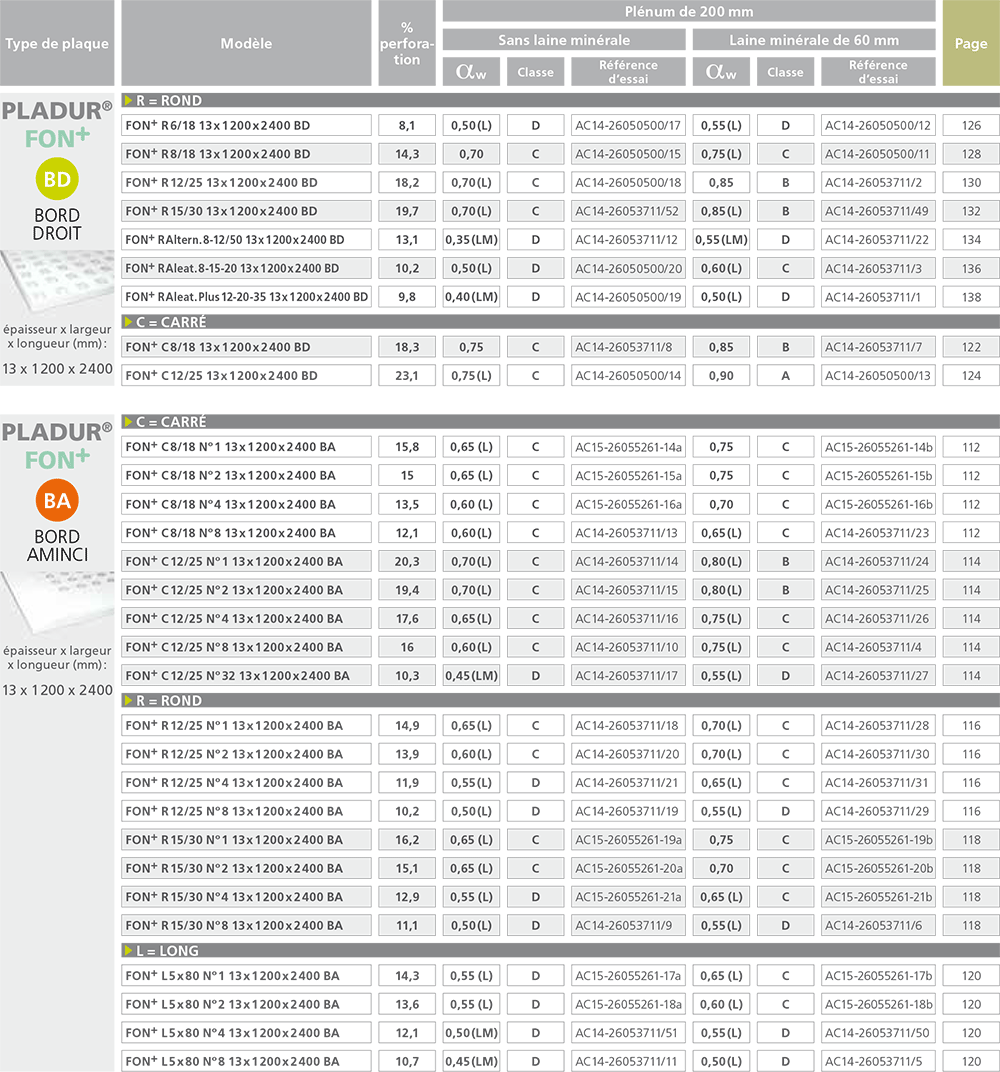Click the Modèle column header
This screenshot has width=1000, height=1072.
click(x=246, y=43)
